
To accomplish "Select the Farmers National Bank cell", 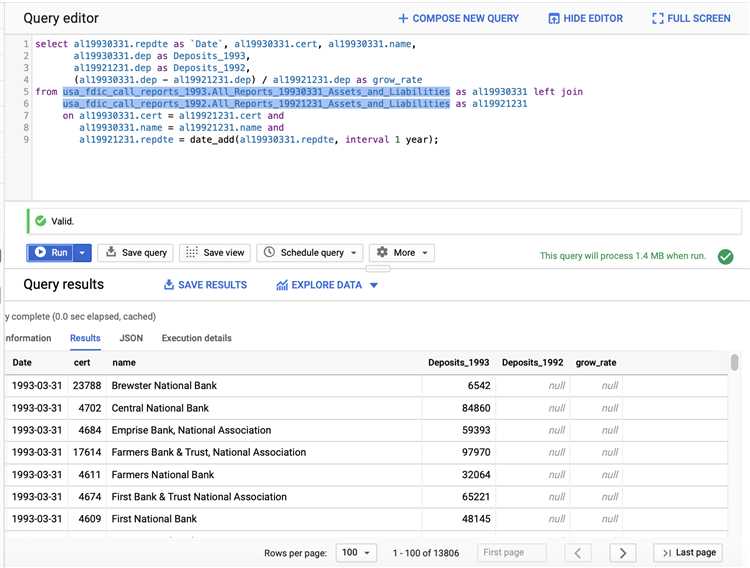I will click(163, 474).
